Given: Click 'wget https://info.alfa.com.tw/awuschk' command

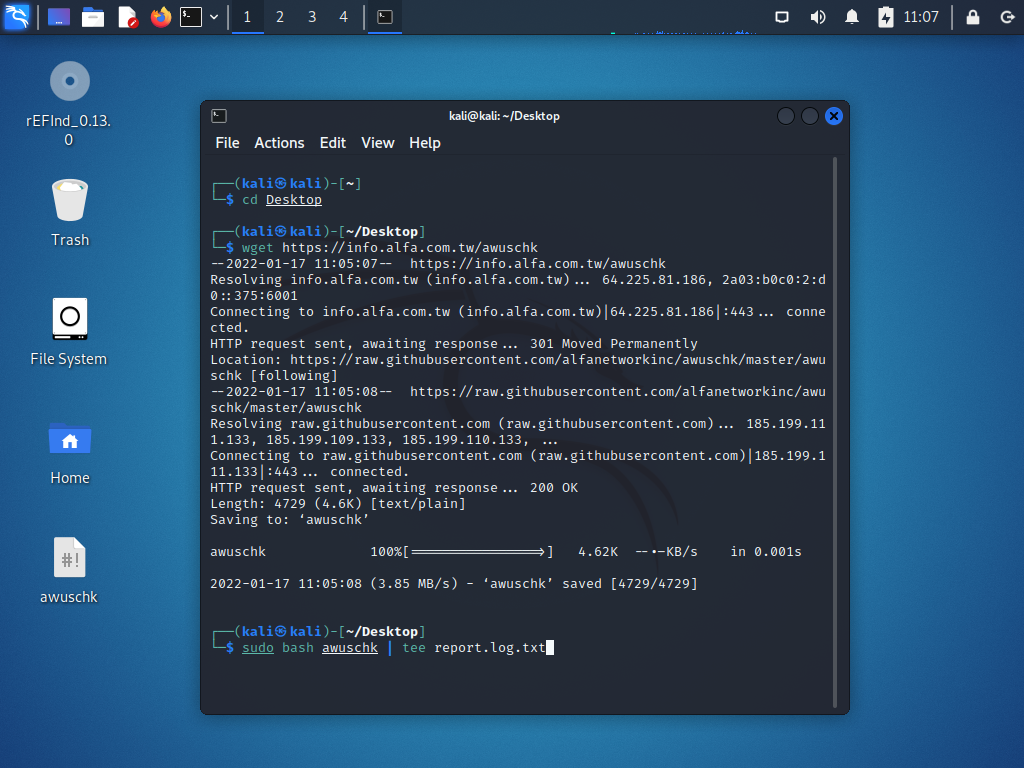Looking at the screenshot, I should (x=390, y=248).
